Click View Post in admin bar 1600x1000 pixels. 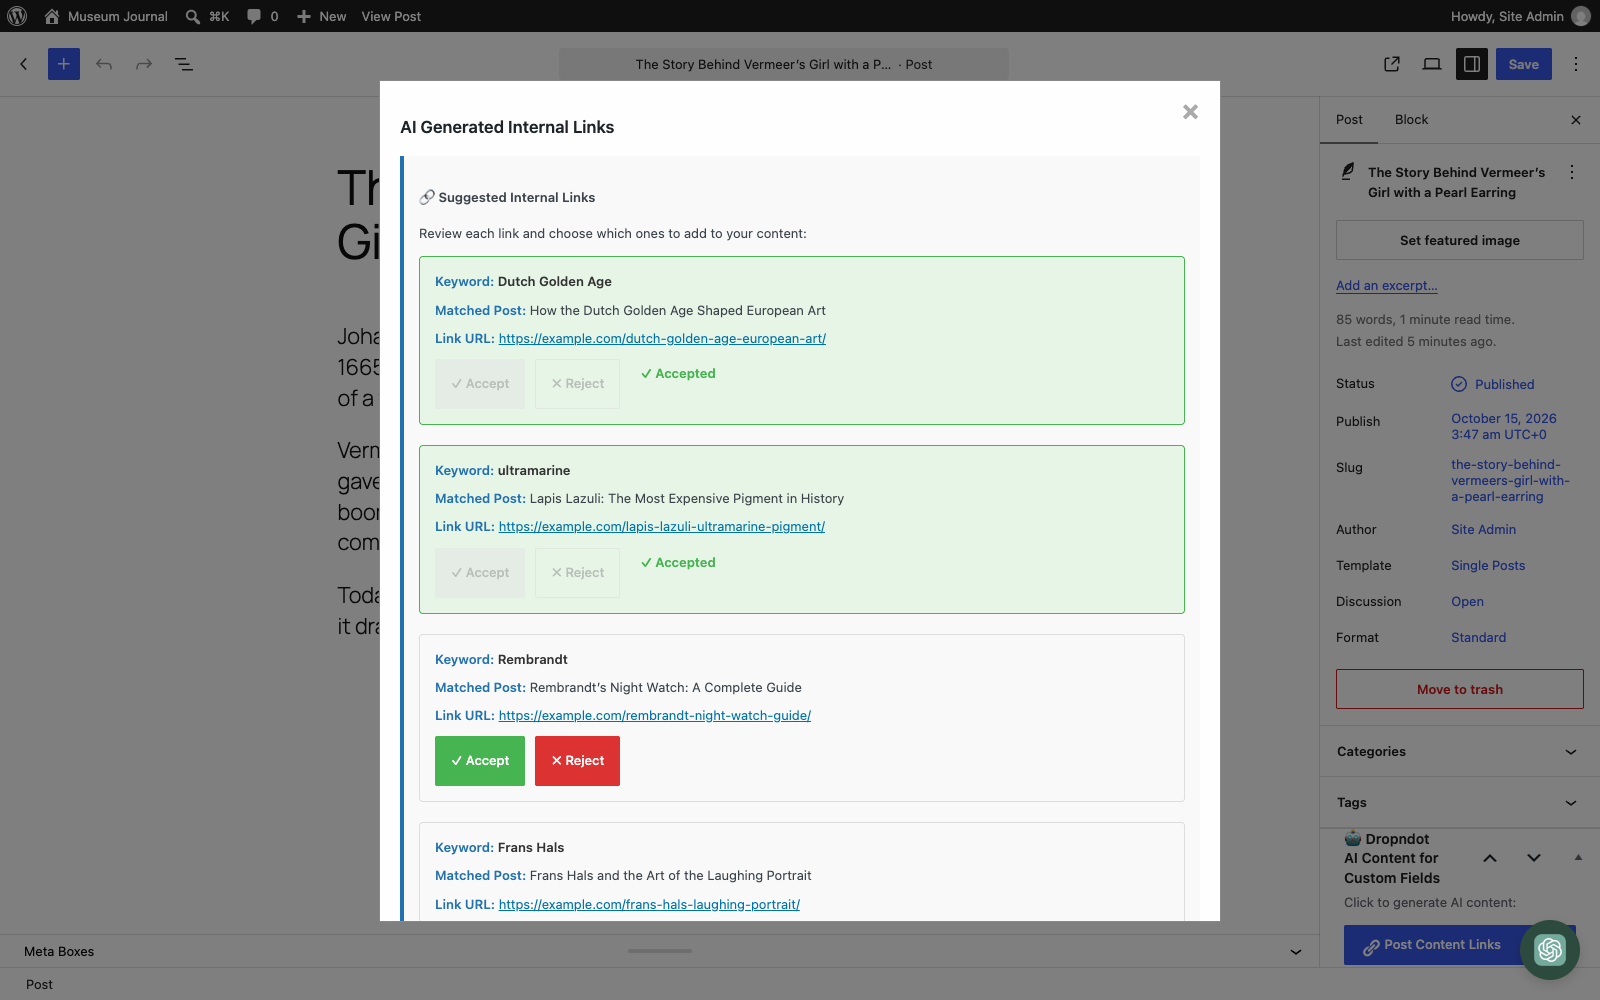click(x=391, y=16)
